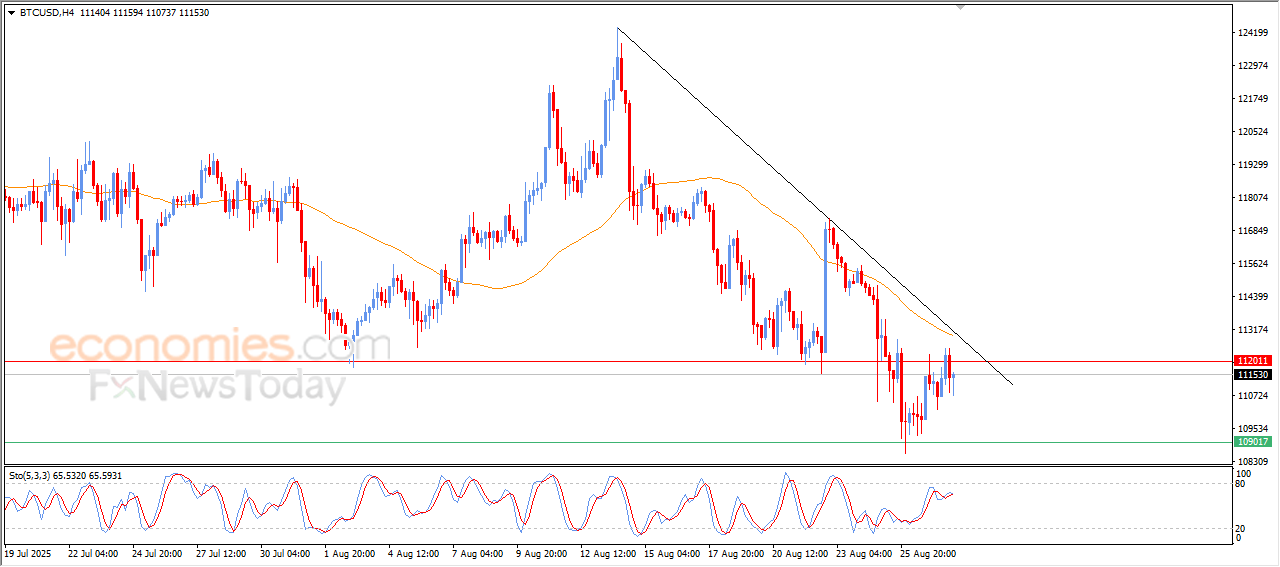The width and height of the screenshot is (1280, 567).
Task: Click the 4 Aug 12:00 time label
Action: click(x=413, y=552)
